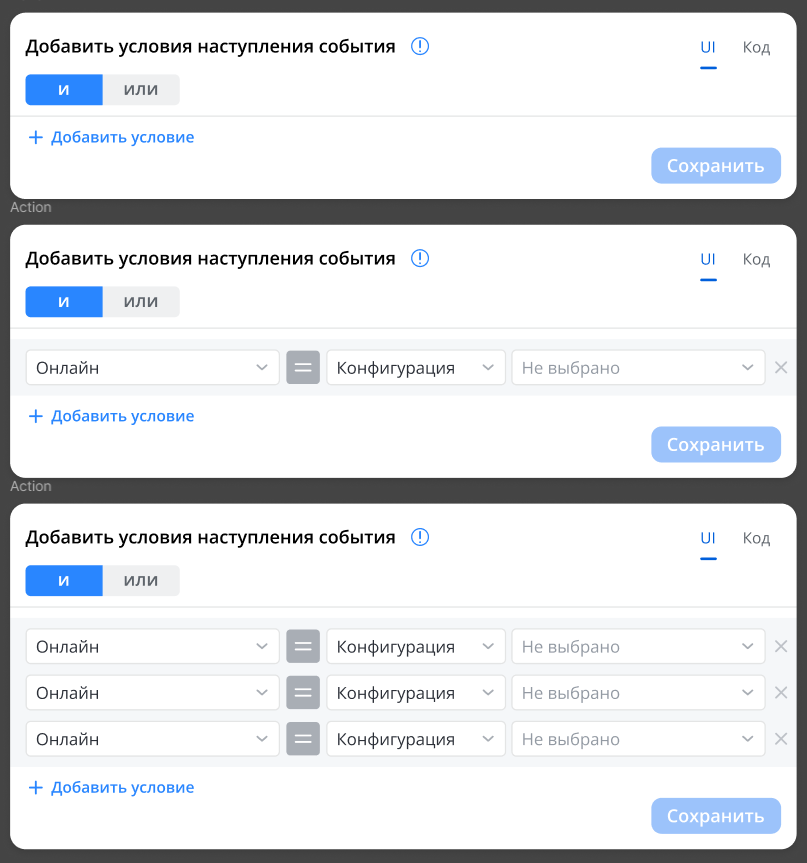The image size is (807, 863).
Task: Remove first condition row in bottom panel
Action: [x=781, y=646]
